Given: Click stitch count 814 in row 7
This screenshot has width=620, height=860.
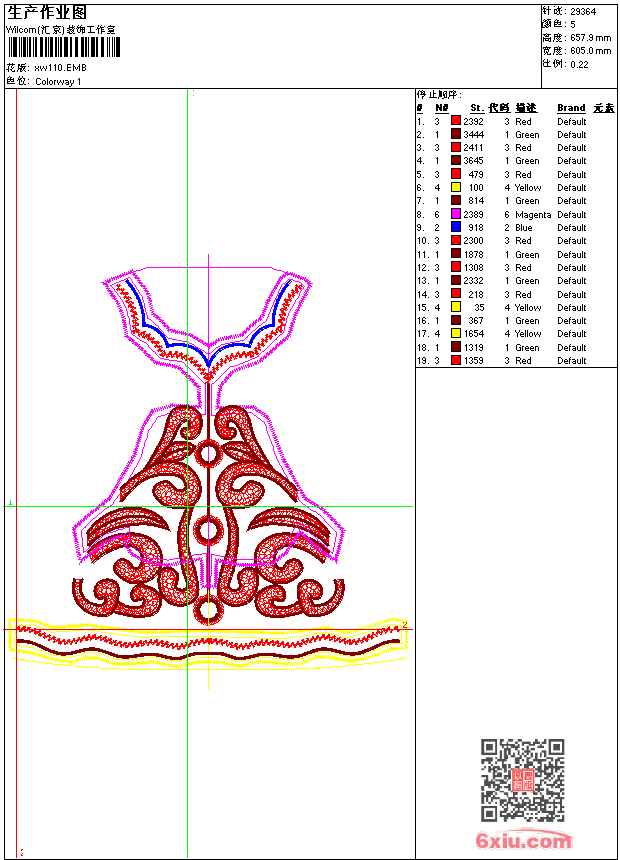Looking at the screenshot, I should (x=476, y=201).
